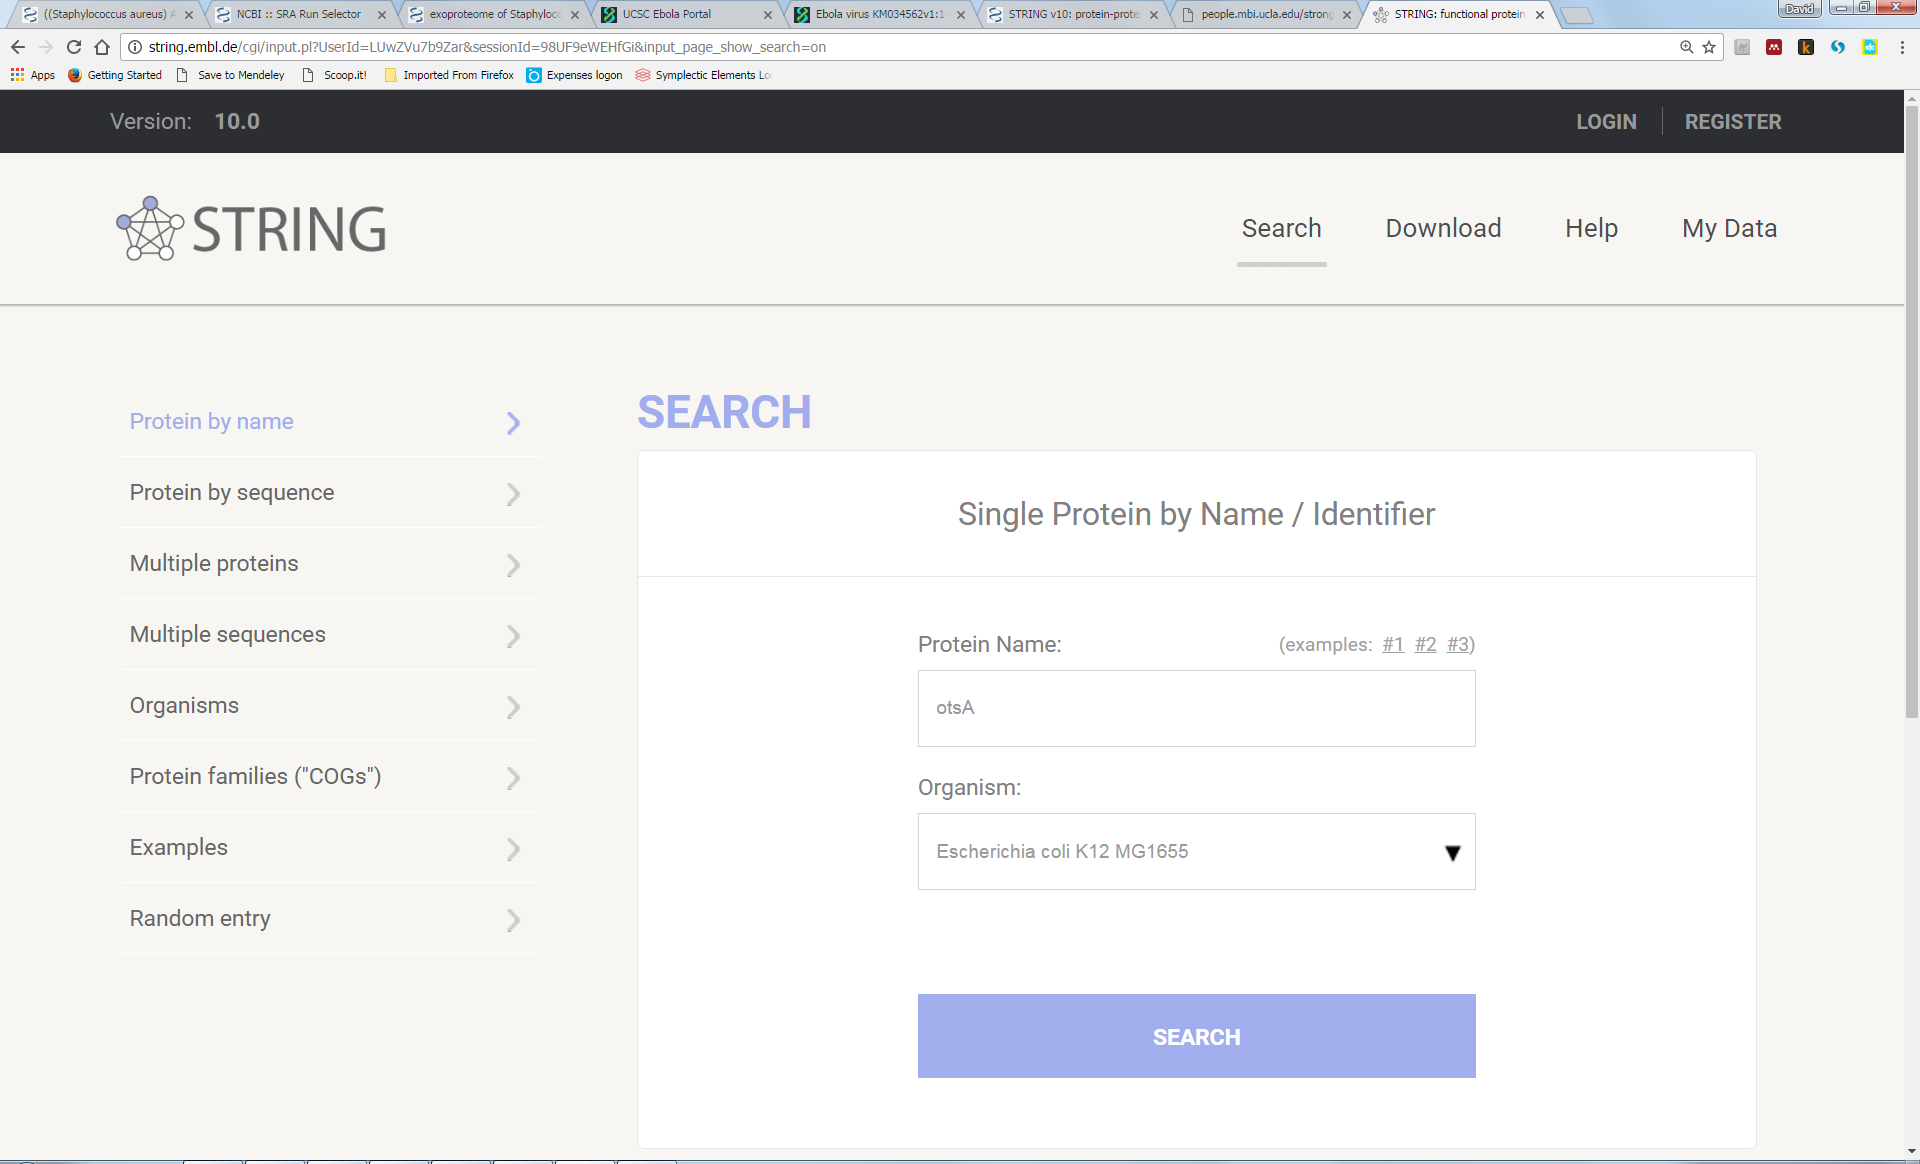Expand the Protein by sequence chevron
Viewport: 1920px width, 1164px height.
[513, 494]
